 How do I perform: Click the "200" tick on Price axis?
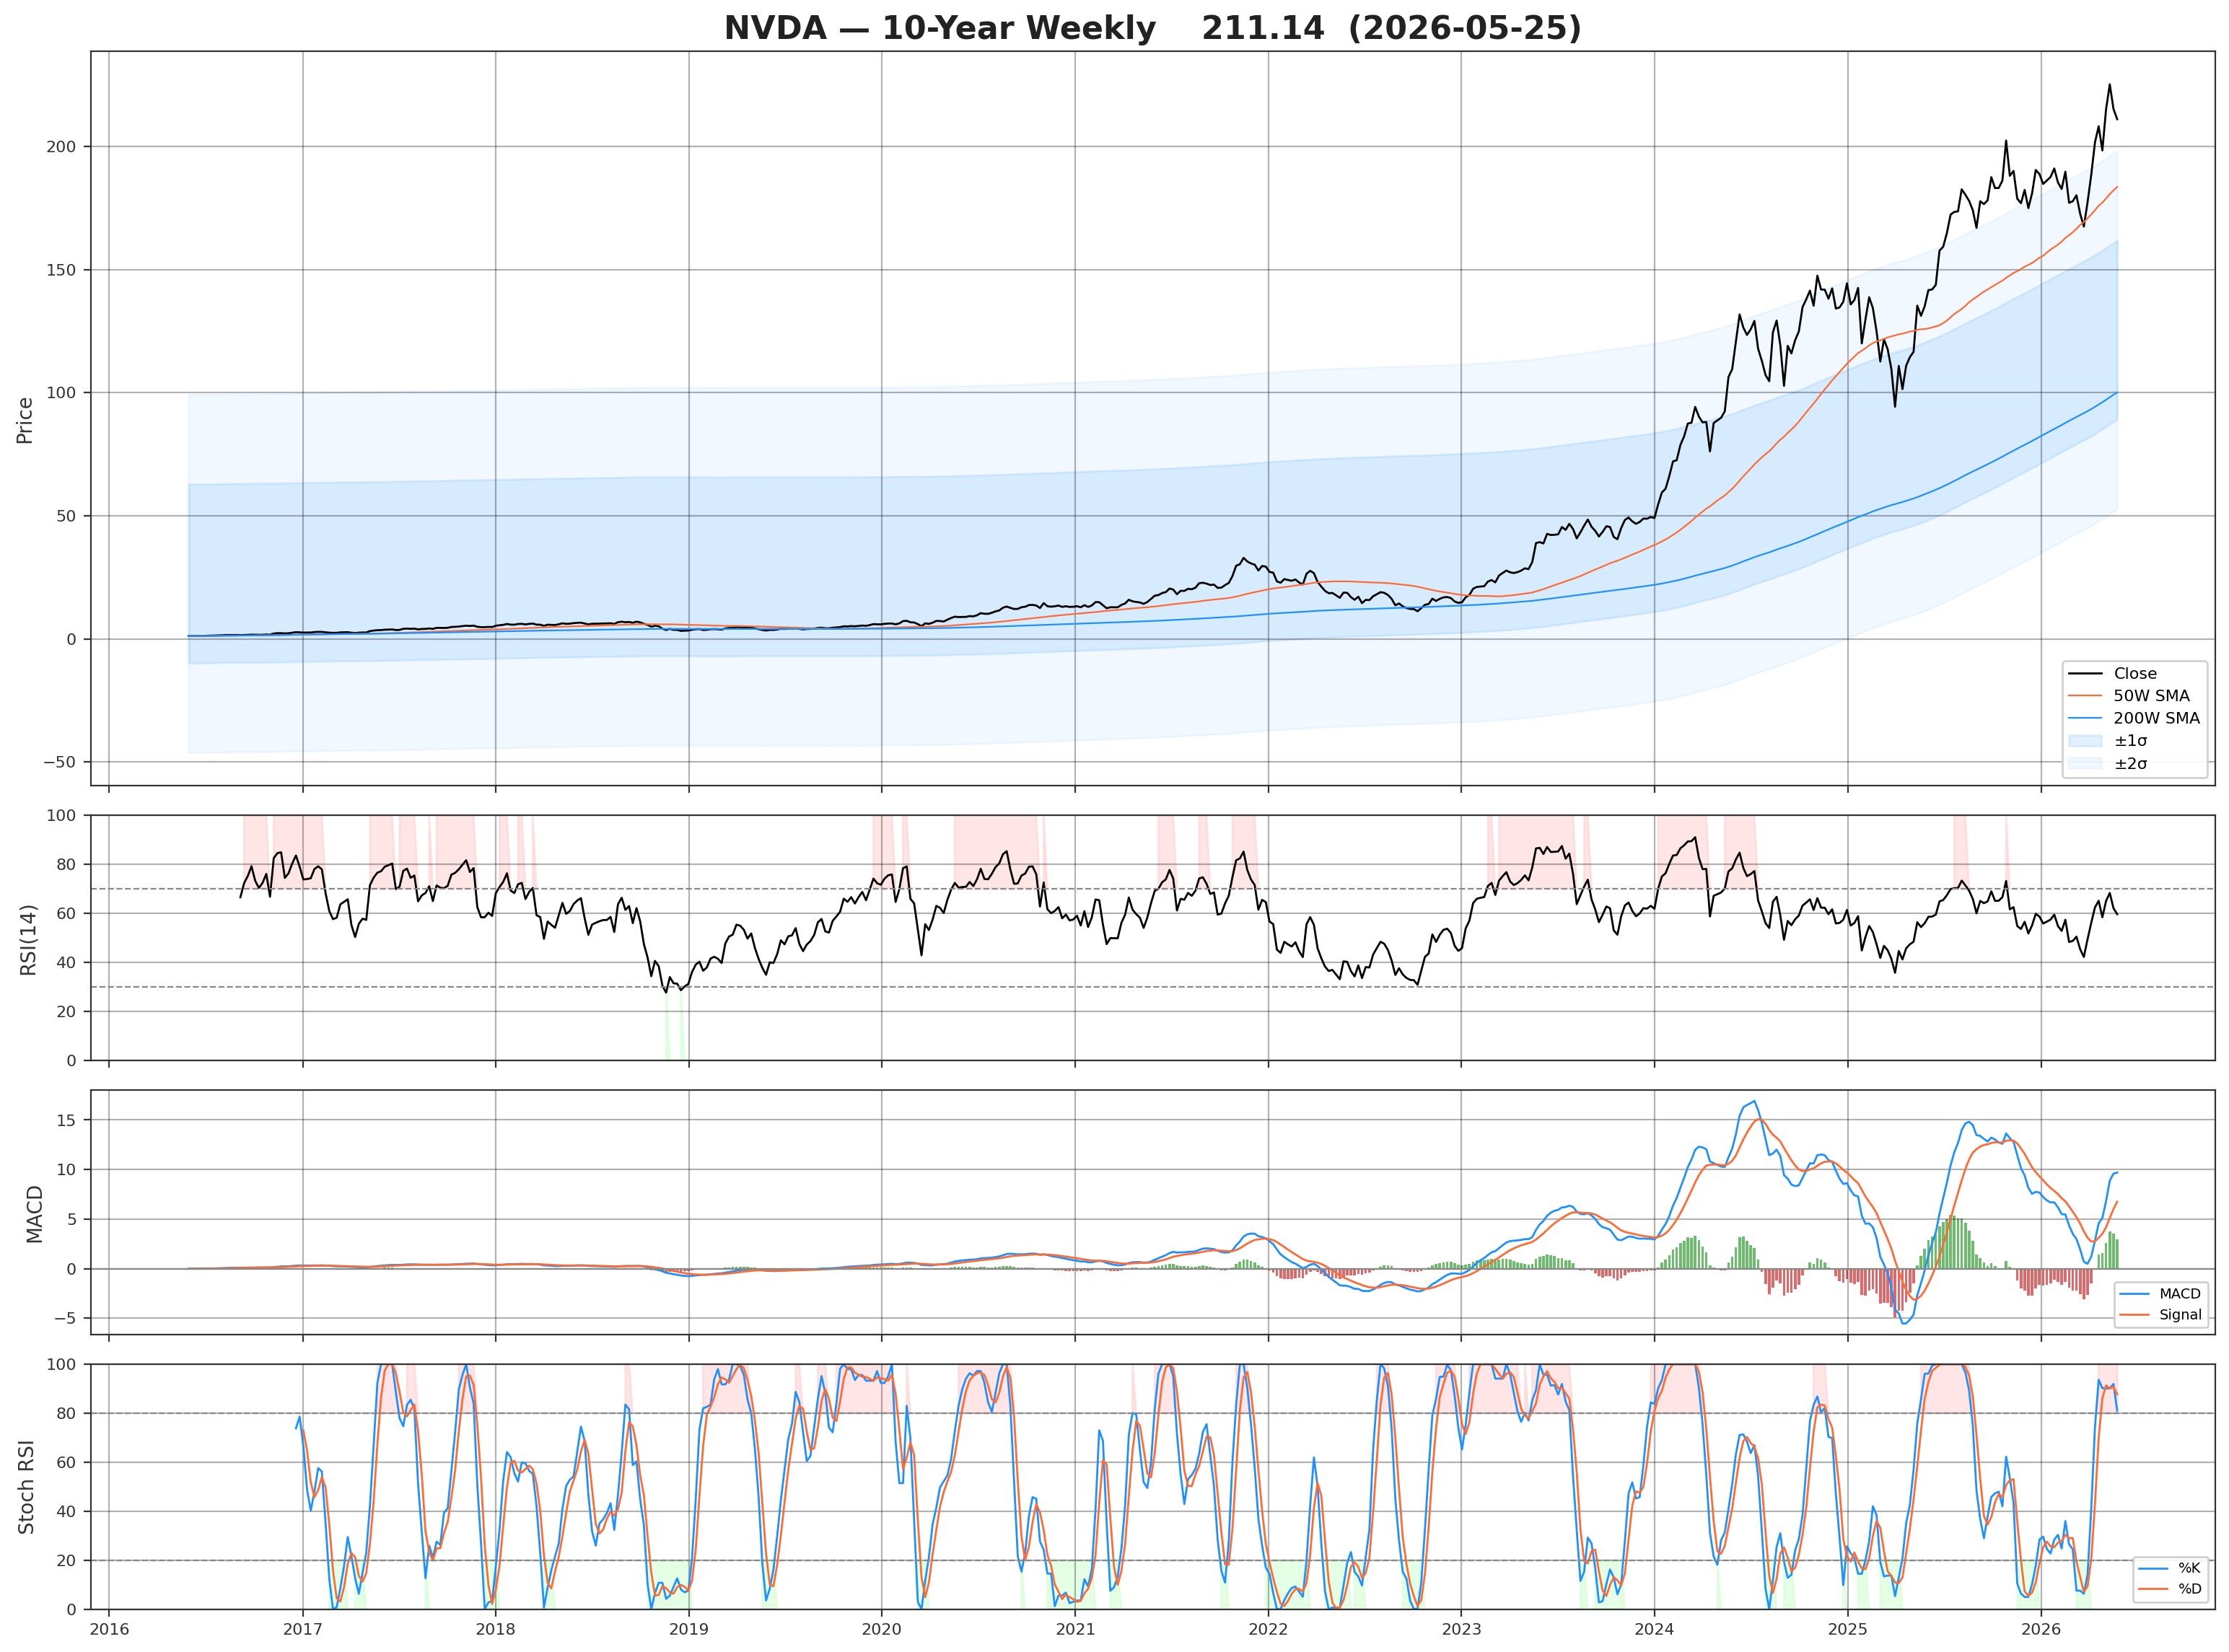(x=61, y=147)
